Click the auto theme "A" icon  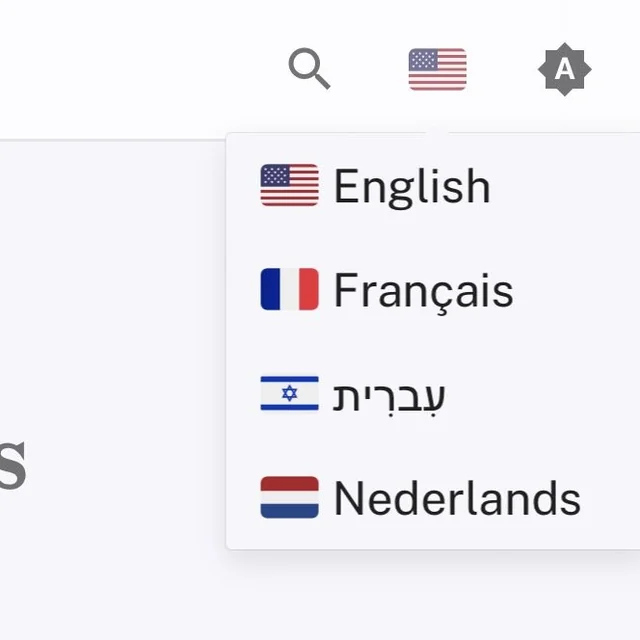coord(565,69)
